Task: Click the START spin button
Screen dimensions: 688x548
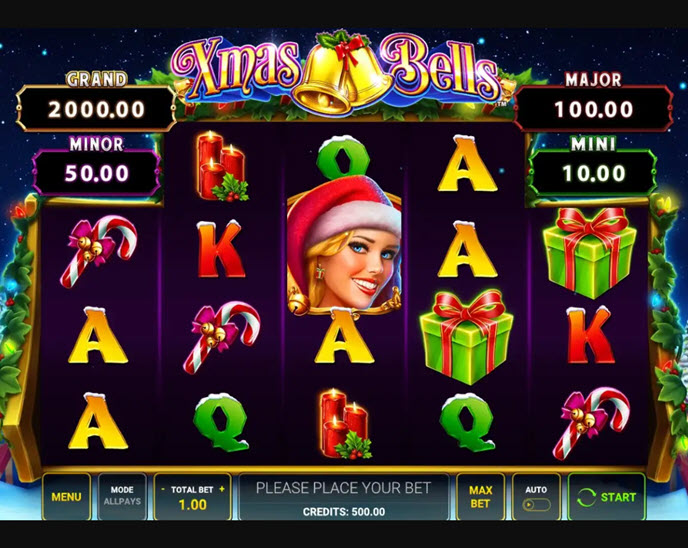Action: (x=606, y=497)
